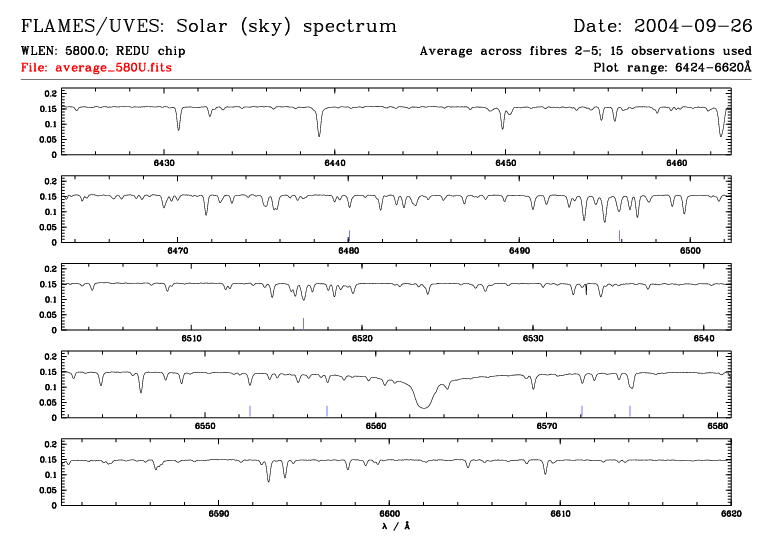
Task: Click the 6530 wavelength axis label
Action: click(x=533, y=339)
